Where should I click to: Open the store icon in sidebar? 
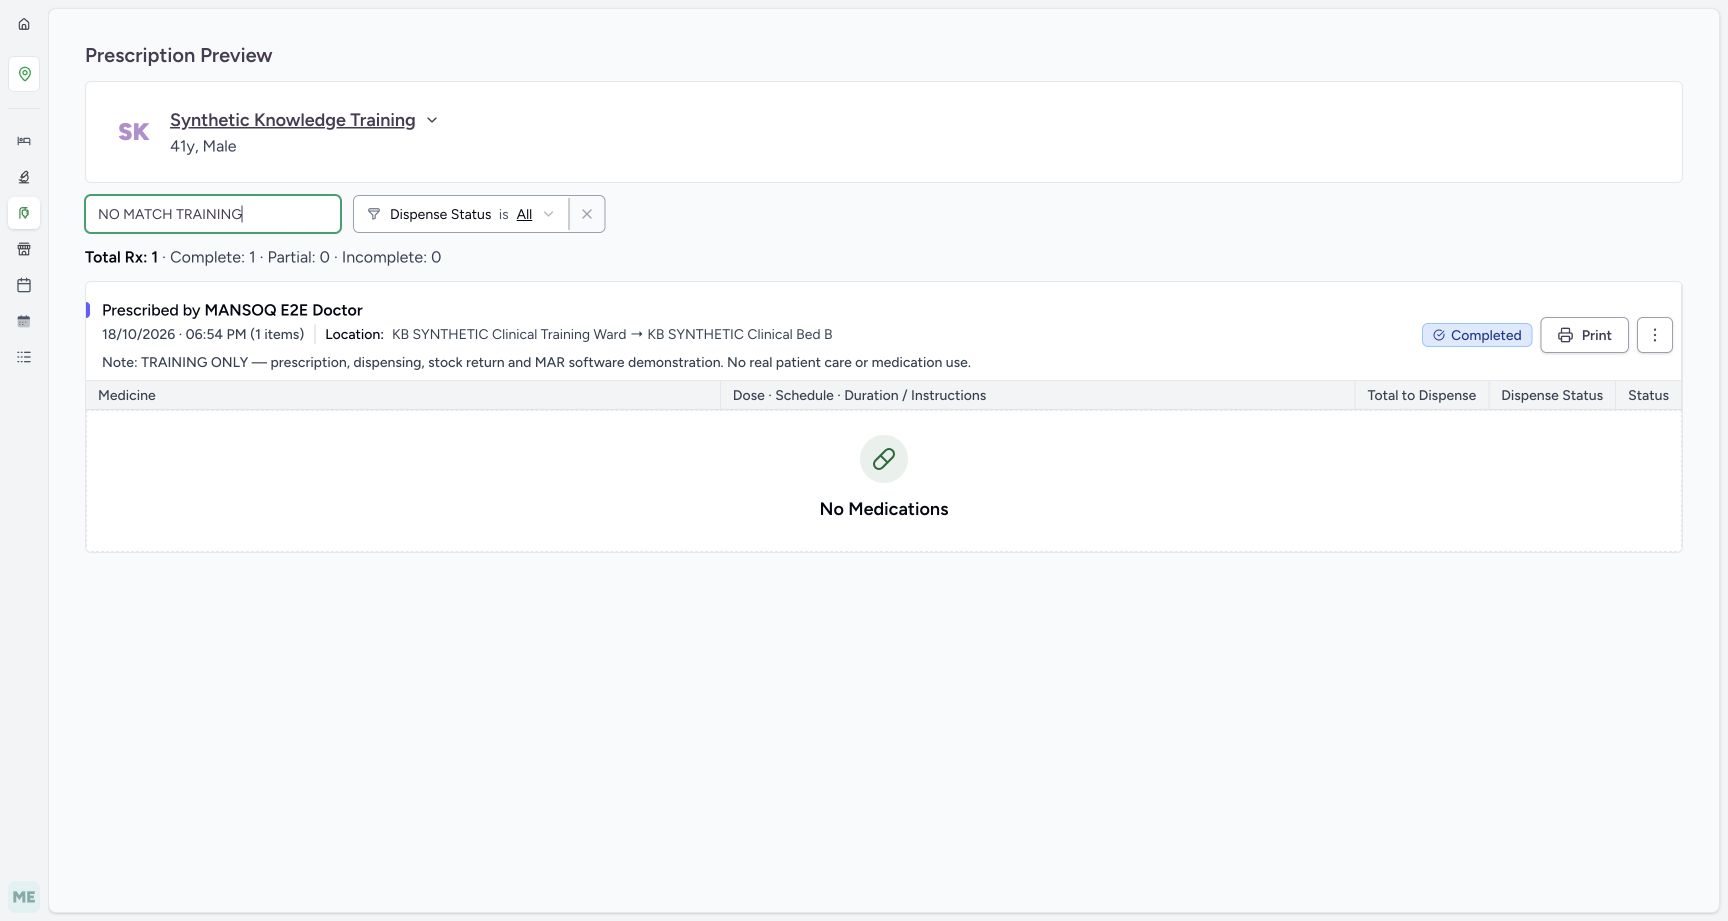pos(24,249)
